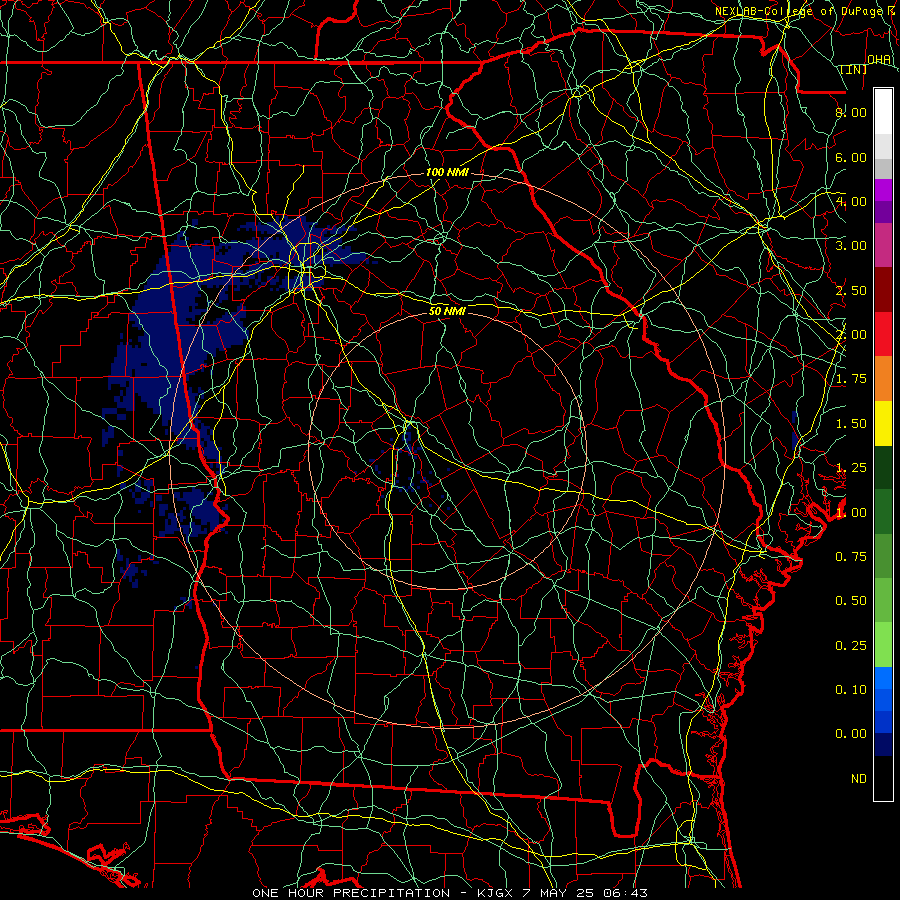Click the 3.00 legend value
The height and width of the screenshot is (900, 900).
click(x=851, y=246)
